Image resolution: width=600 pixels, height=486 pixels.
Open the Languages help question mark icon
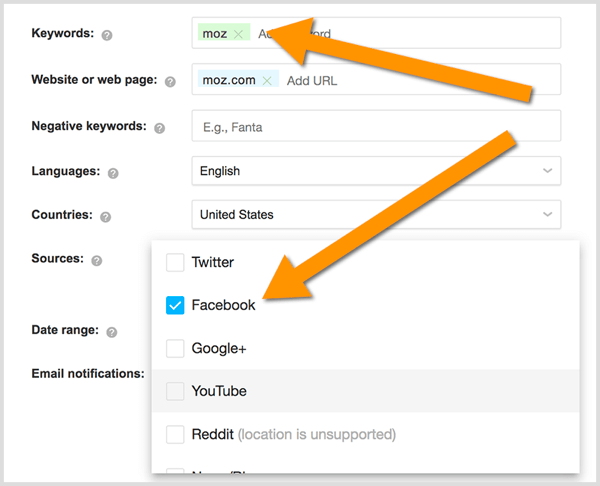(113, 173)
